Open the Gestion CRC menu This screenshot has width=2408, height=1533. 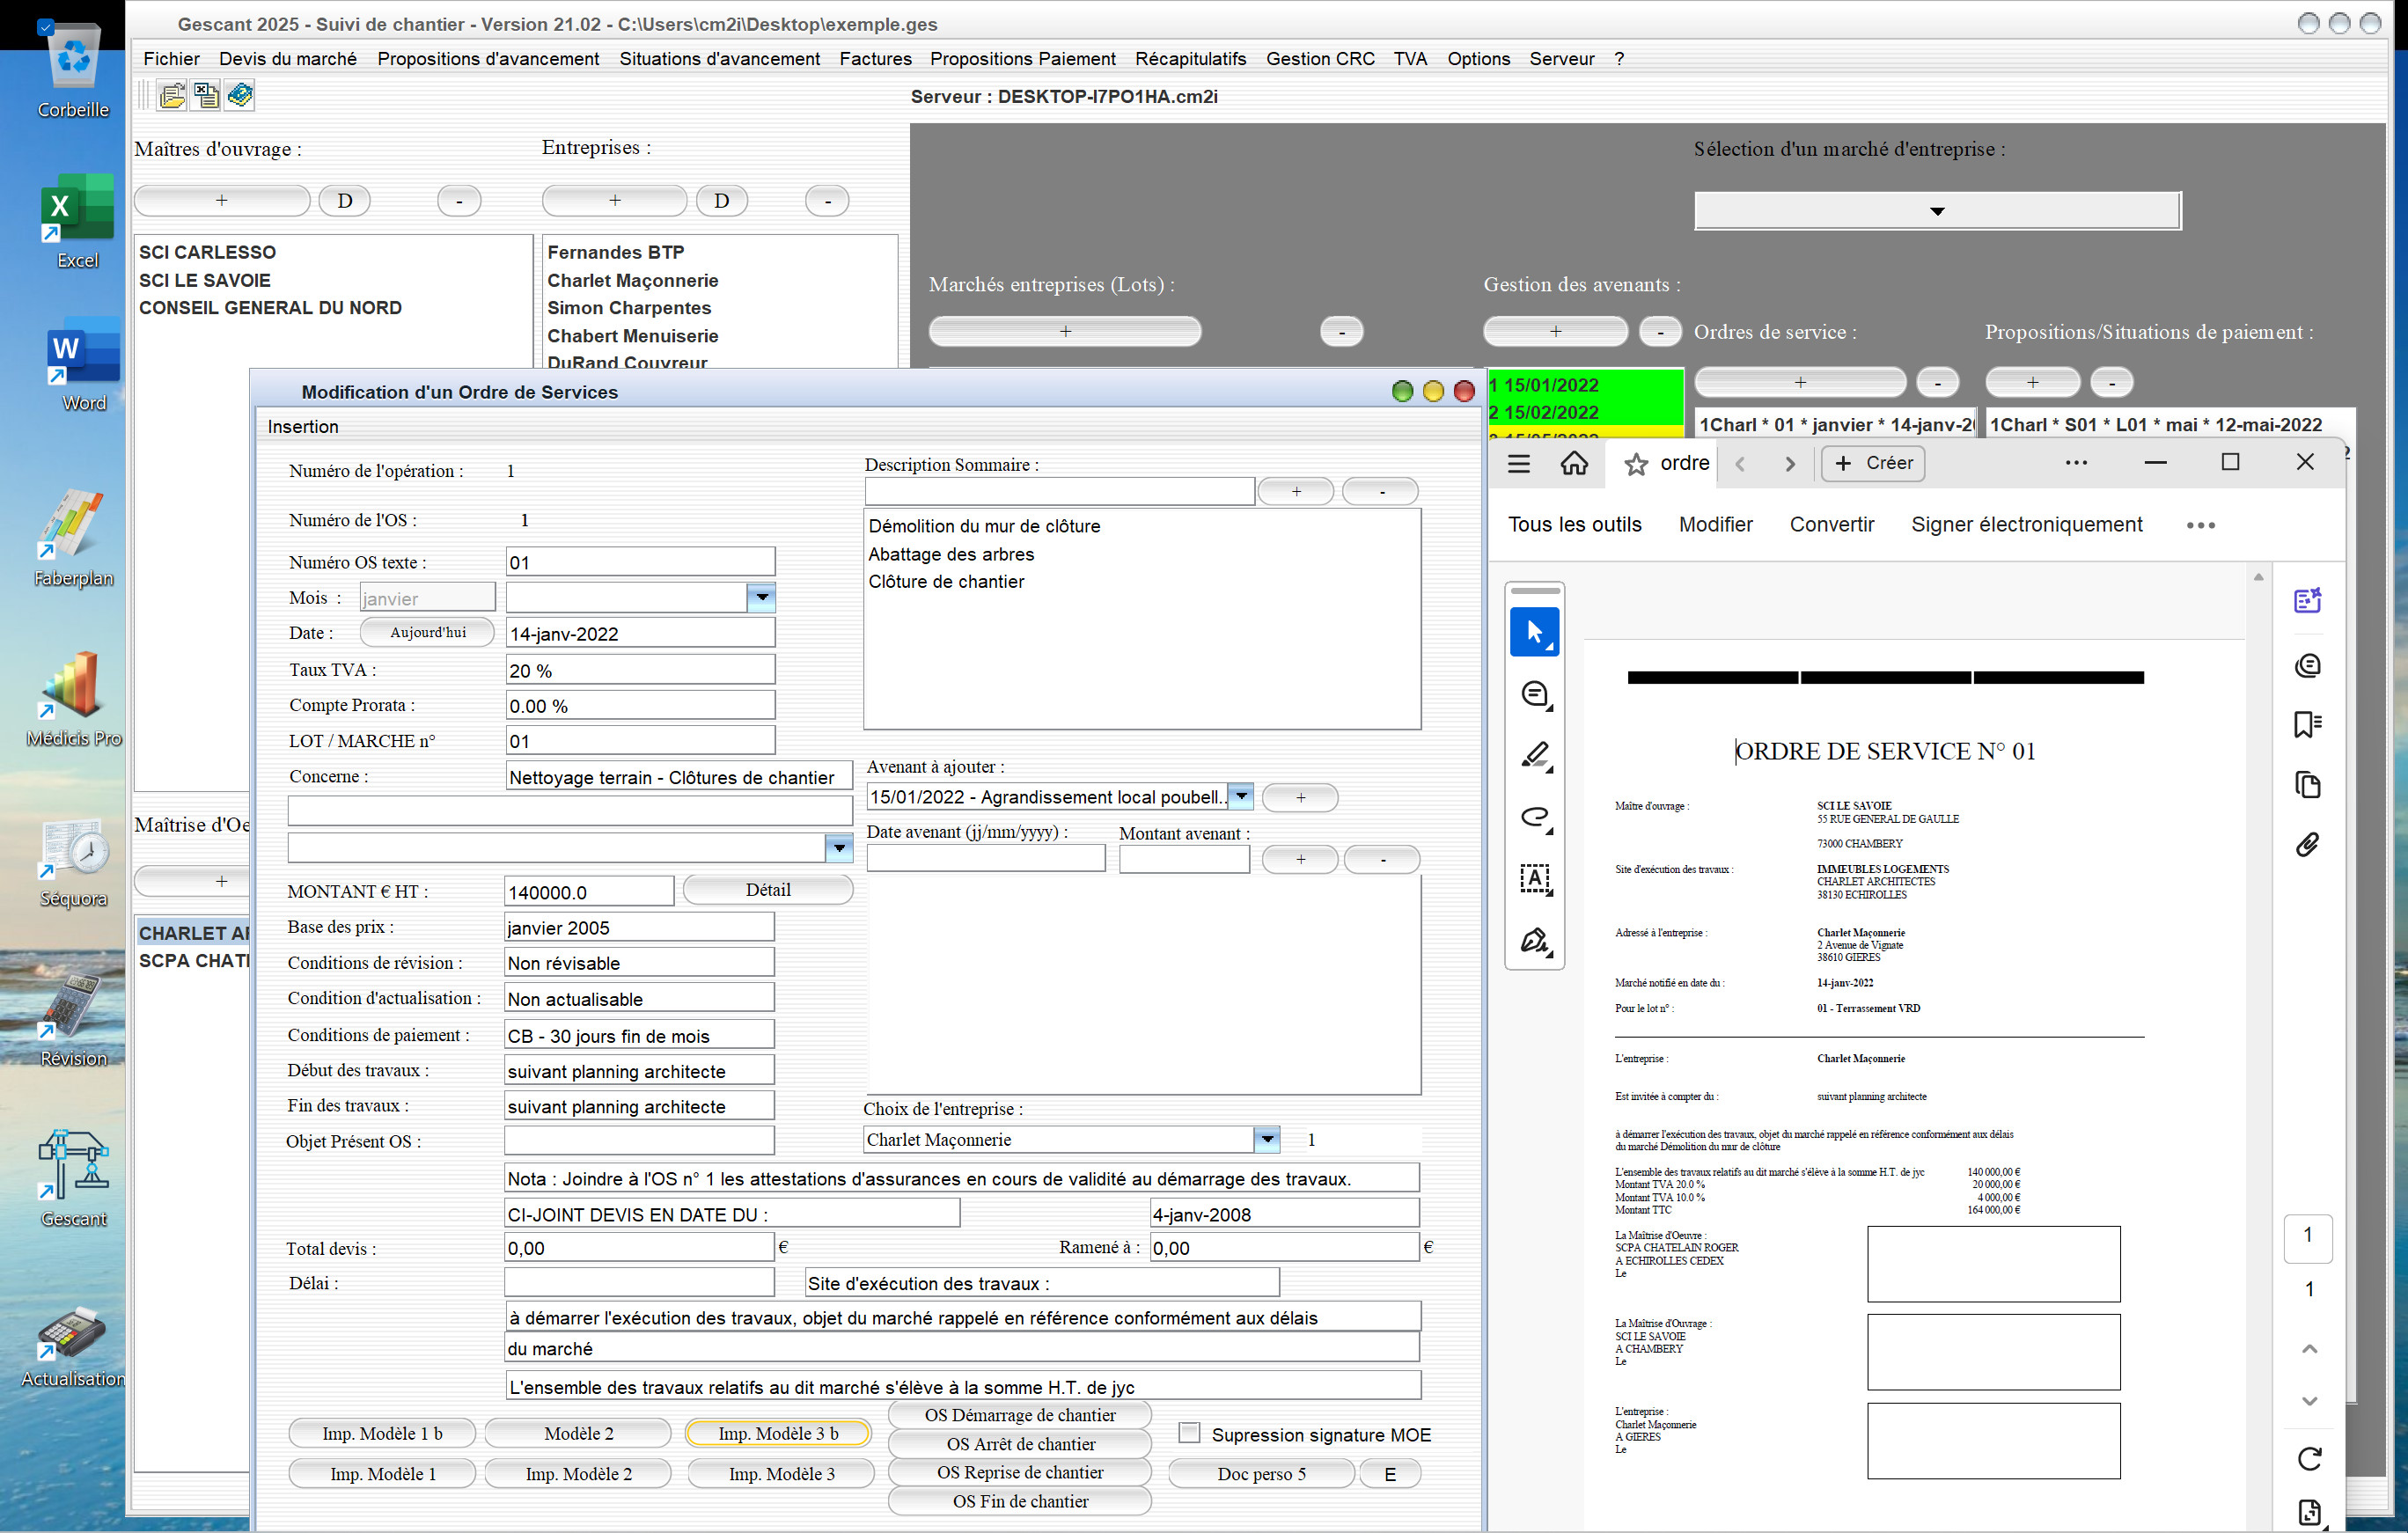point(1320,59)
